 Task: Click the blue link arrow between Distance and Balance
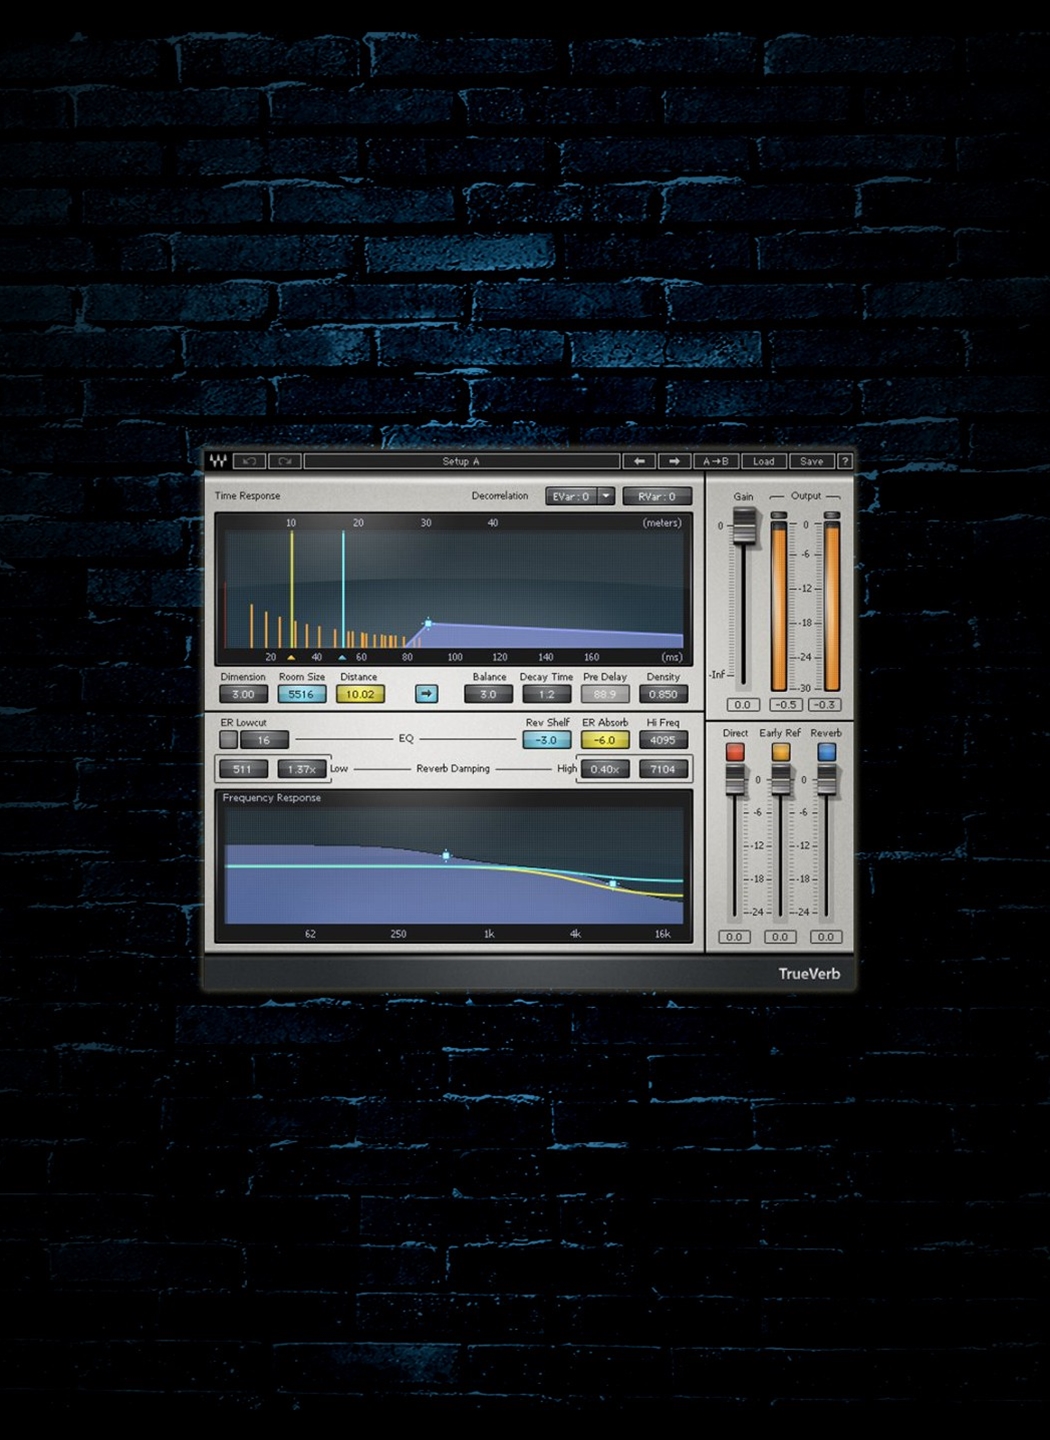tap(427, 694)
